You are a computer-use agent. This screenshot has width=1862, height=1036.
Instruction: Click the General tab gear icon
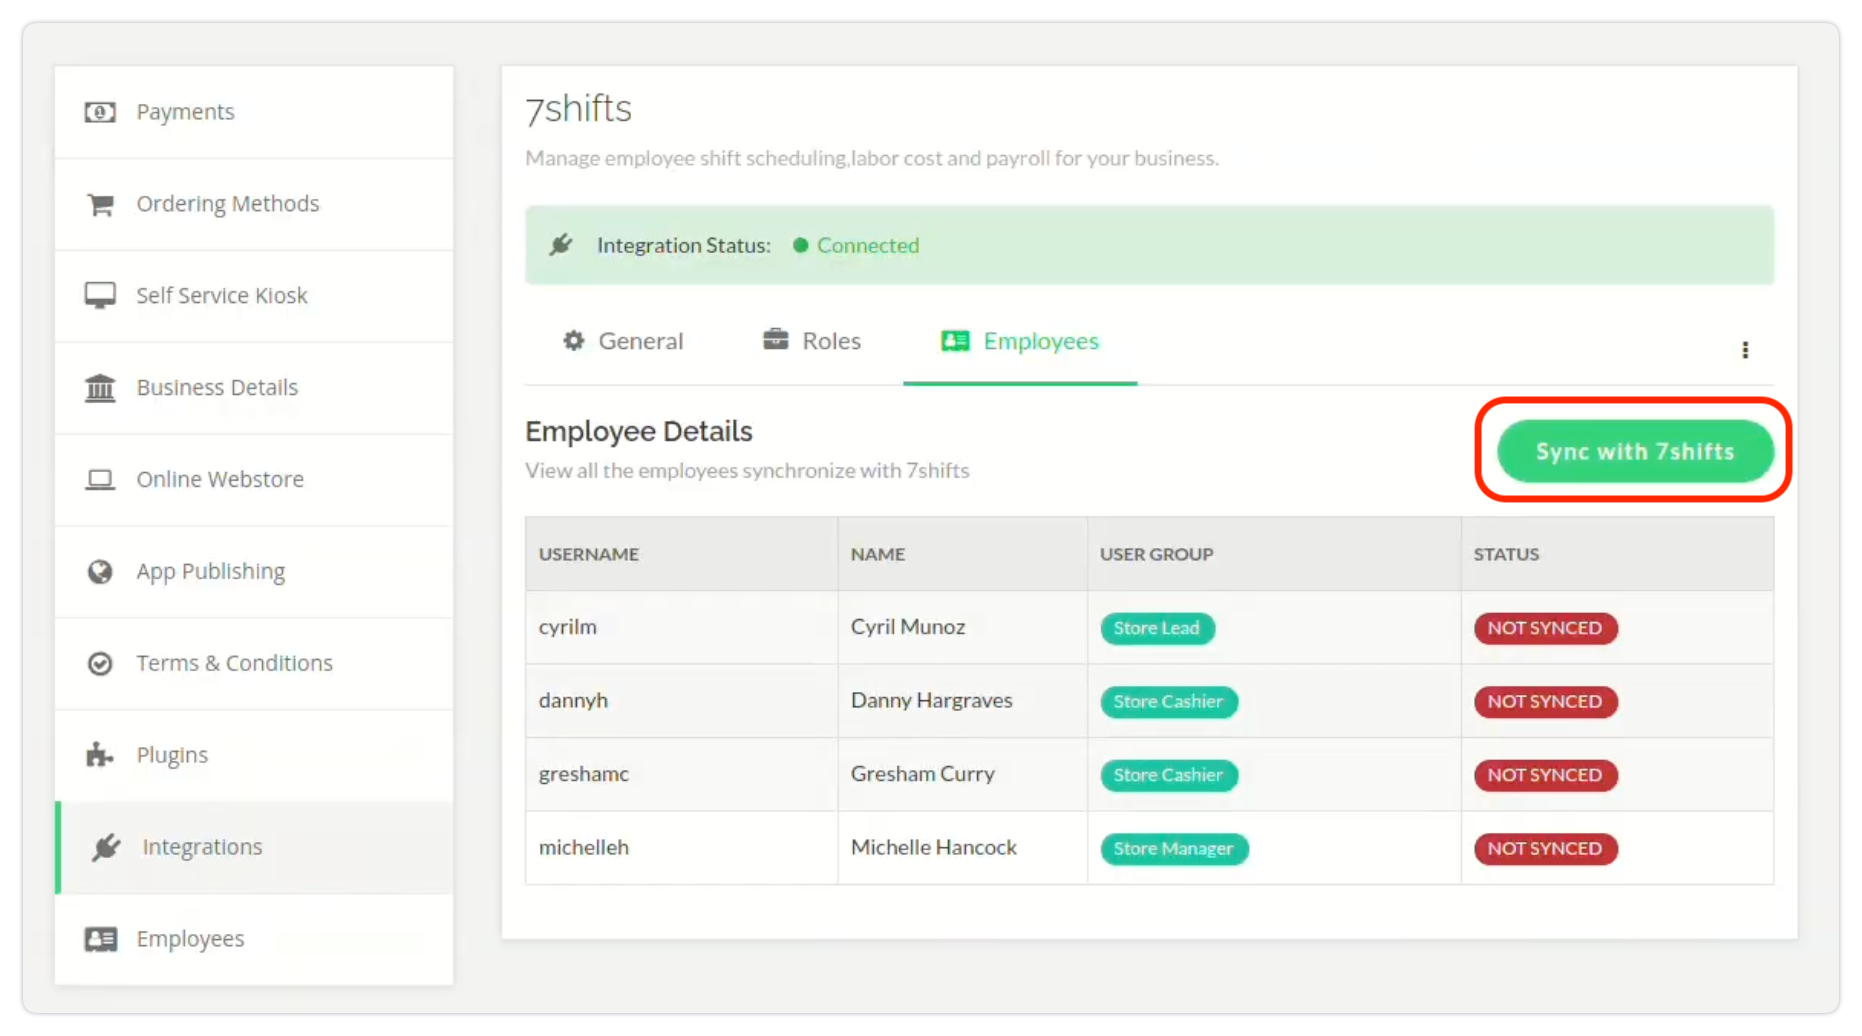[574, 341]
